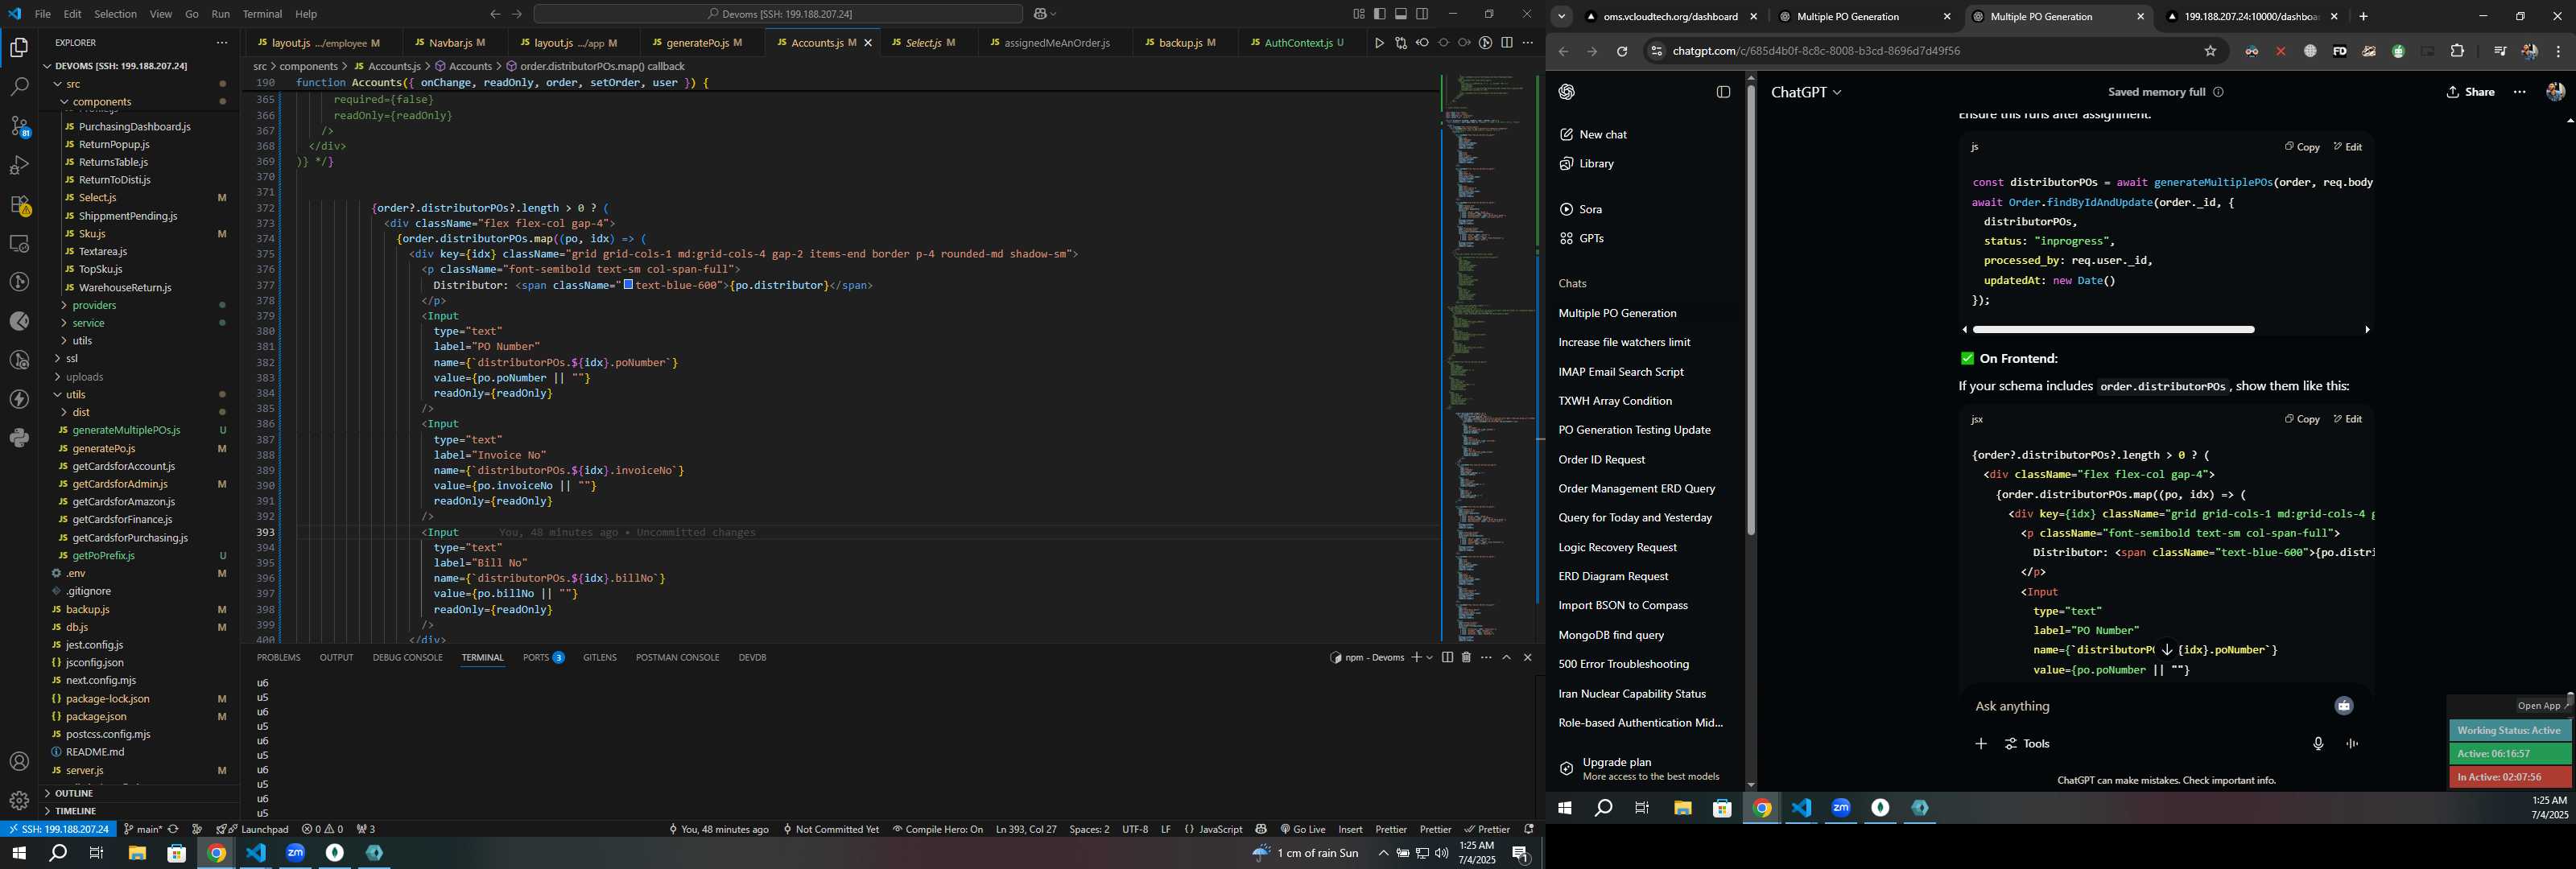Image resolution: width=2576 pixels, height=869 pixels.
Task: Click Kill Terminal trash icon in panel
Action: [1466, 658]
